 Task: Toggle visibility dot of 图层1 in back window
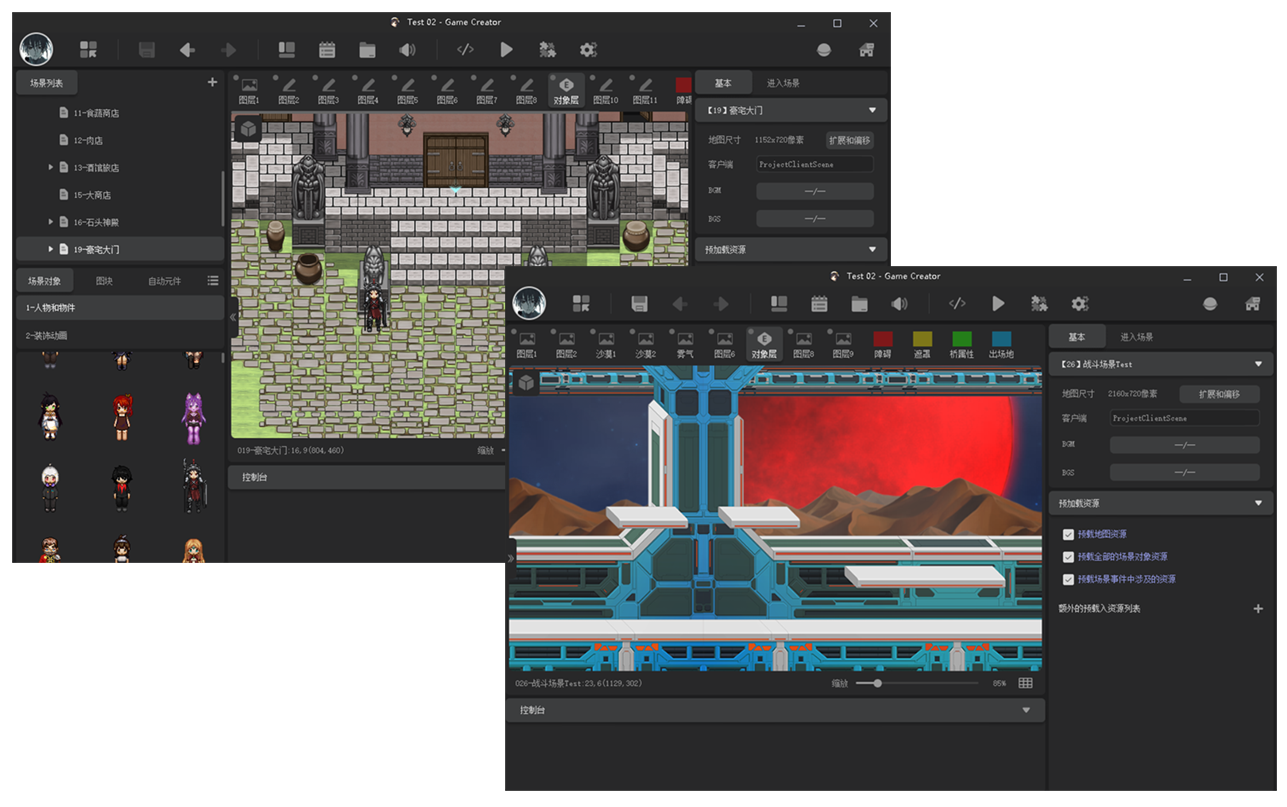click(x=235, y=77)
